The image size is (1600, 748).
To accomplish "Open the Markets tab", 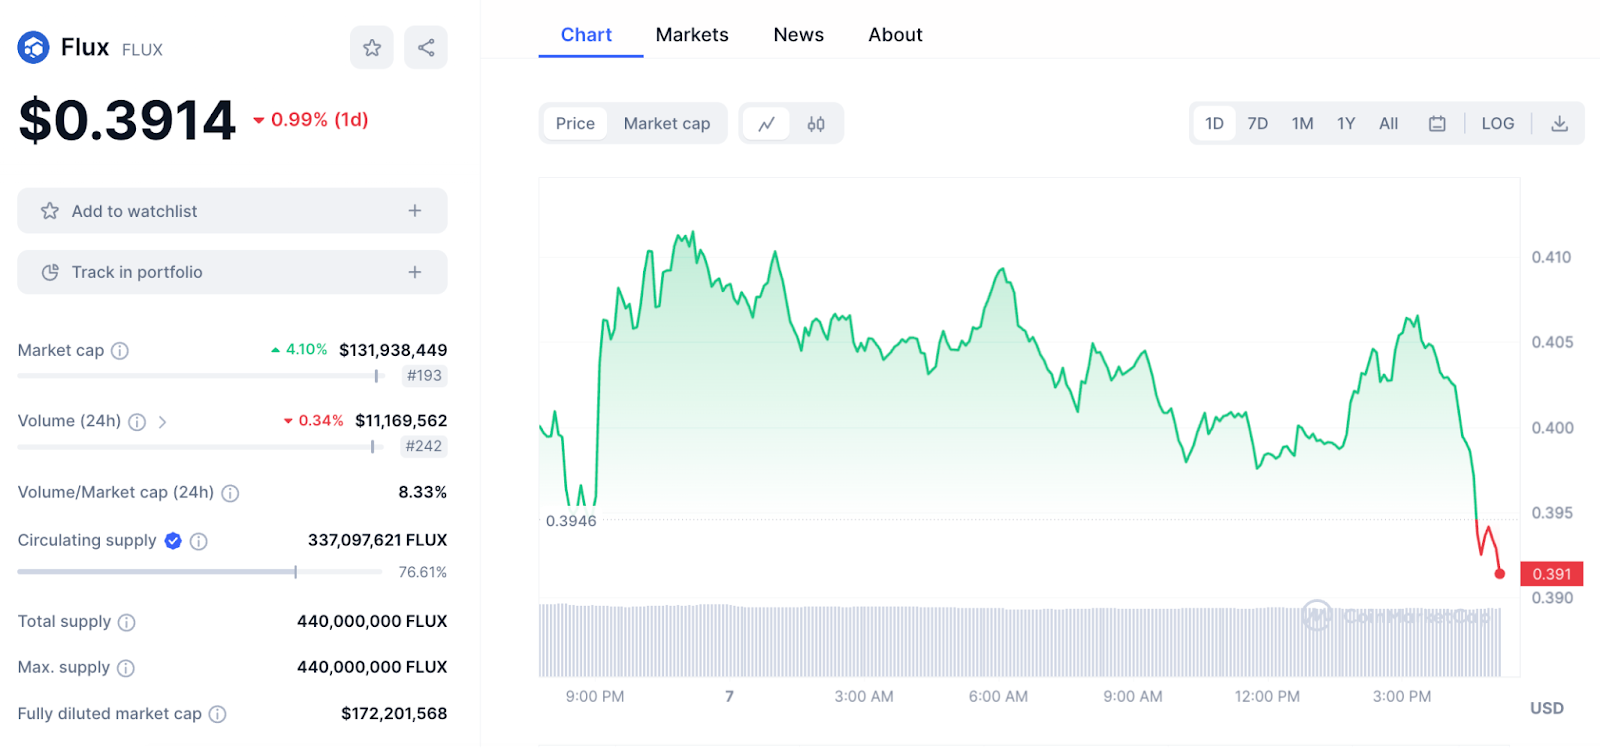I will tap(692, 35).
